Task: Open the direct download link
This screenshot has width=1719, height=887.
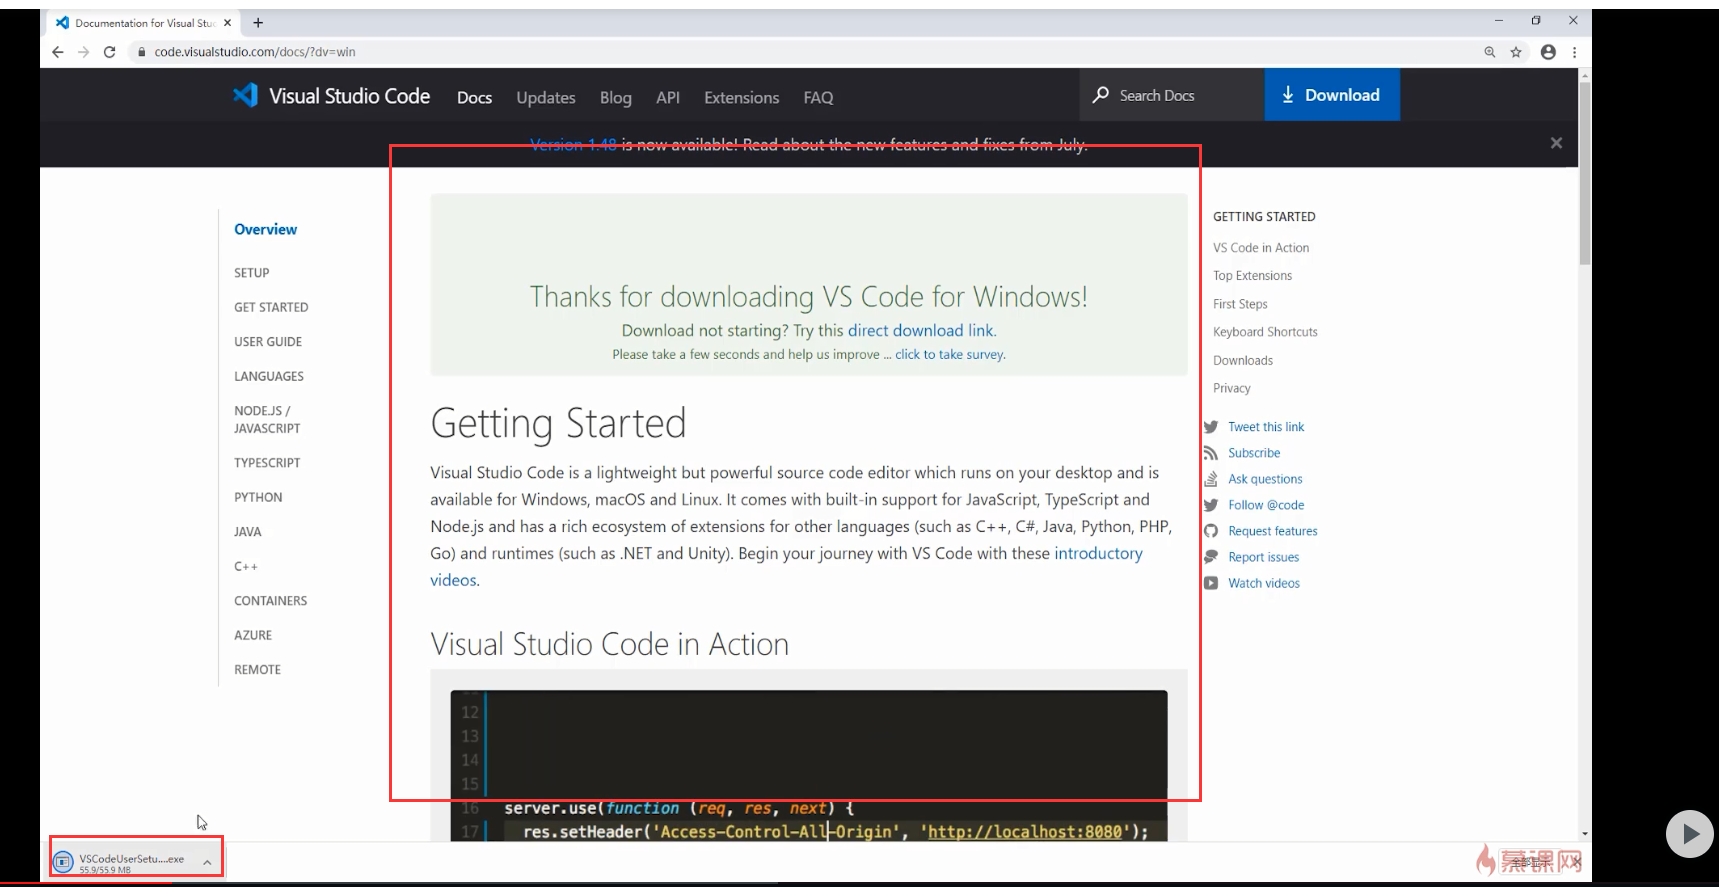Action: pyautogui.click(x=920, y=331)
